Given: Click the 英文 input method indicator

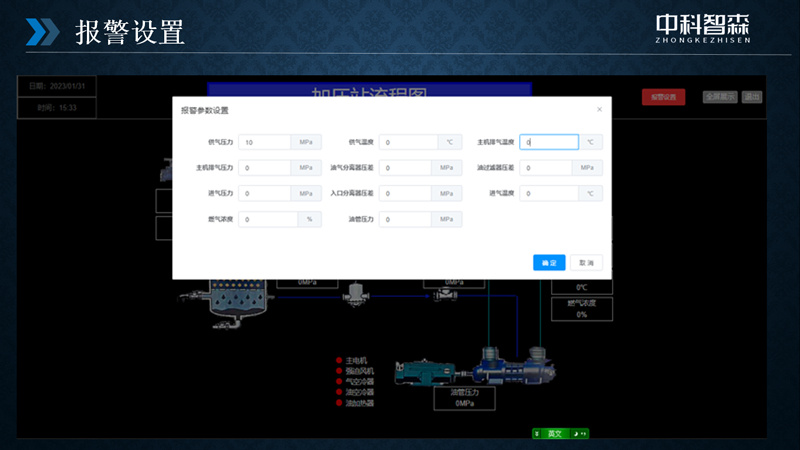Looking at the screenshot, I should tap(555, 434).
